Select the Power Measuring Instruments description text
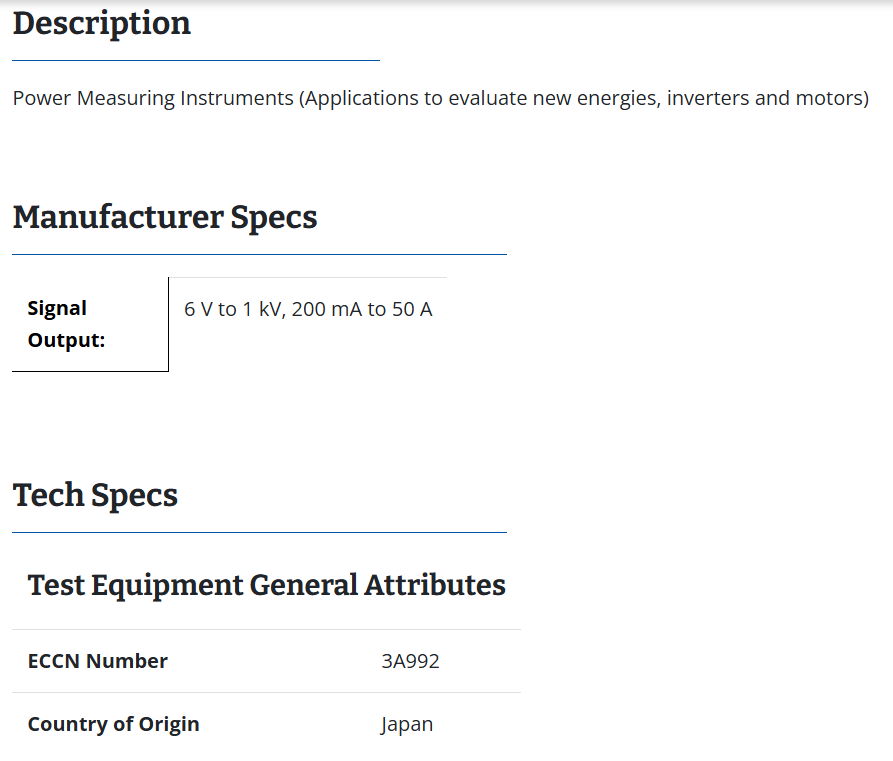 pos(441,99)
